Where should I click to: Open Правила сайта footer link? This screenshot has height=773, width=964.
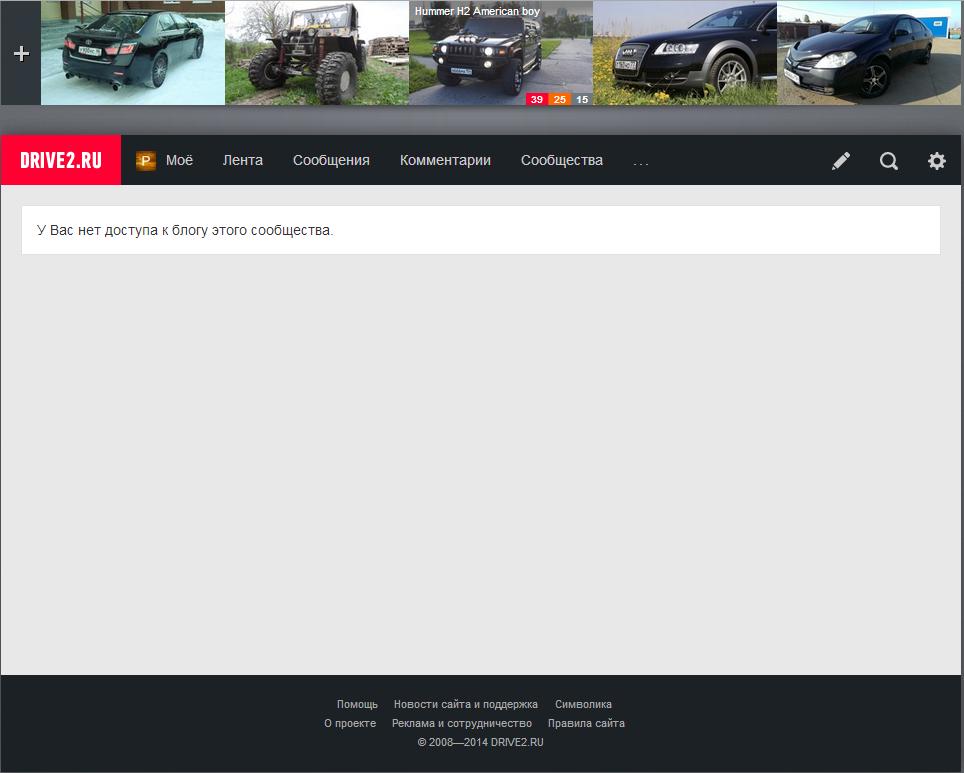point(586,723)
